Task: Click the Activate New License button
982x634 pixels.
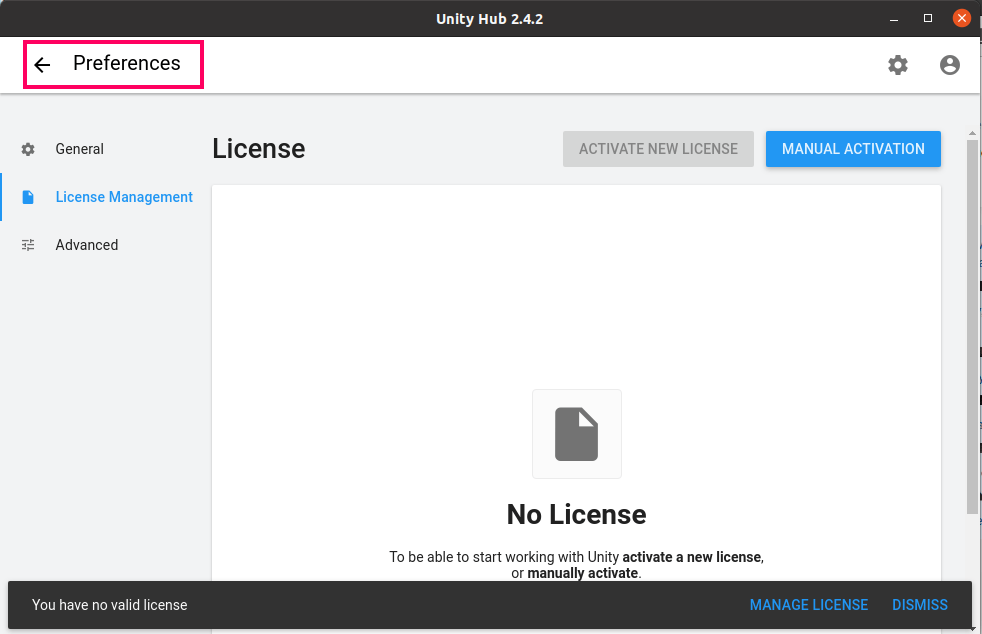Action: [x=658, y=149]
